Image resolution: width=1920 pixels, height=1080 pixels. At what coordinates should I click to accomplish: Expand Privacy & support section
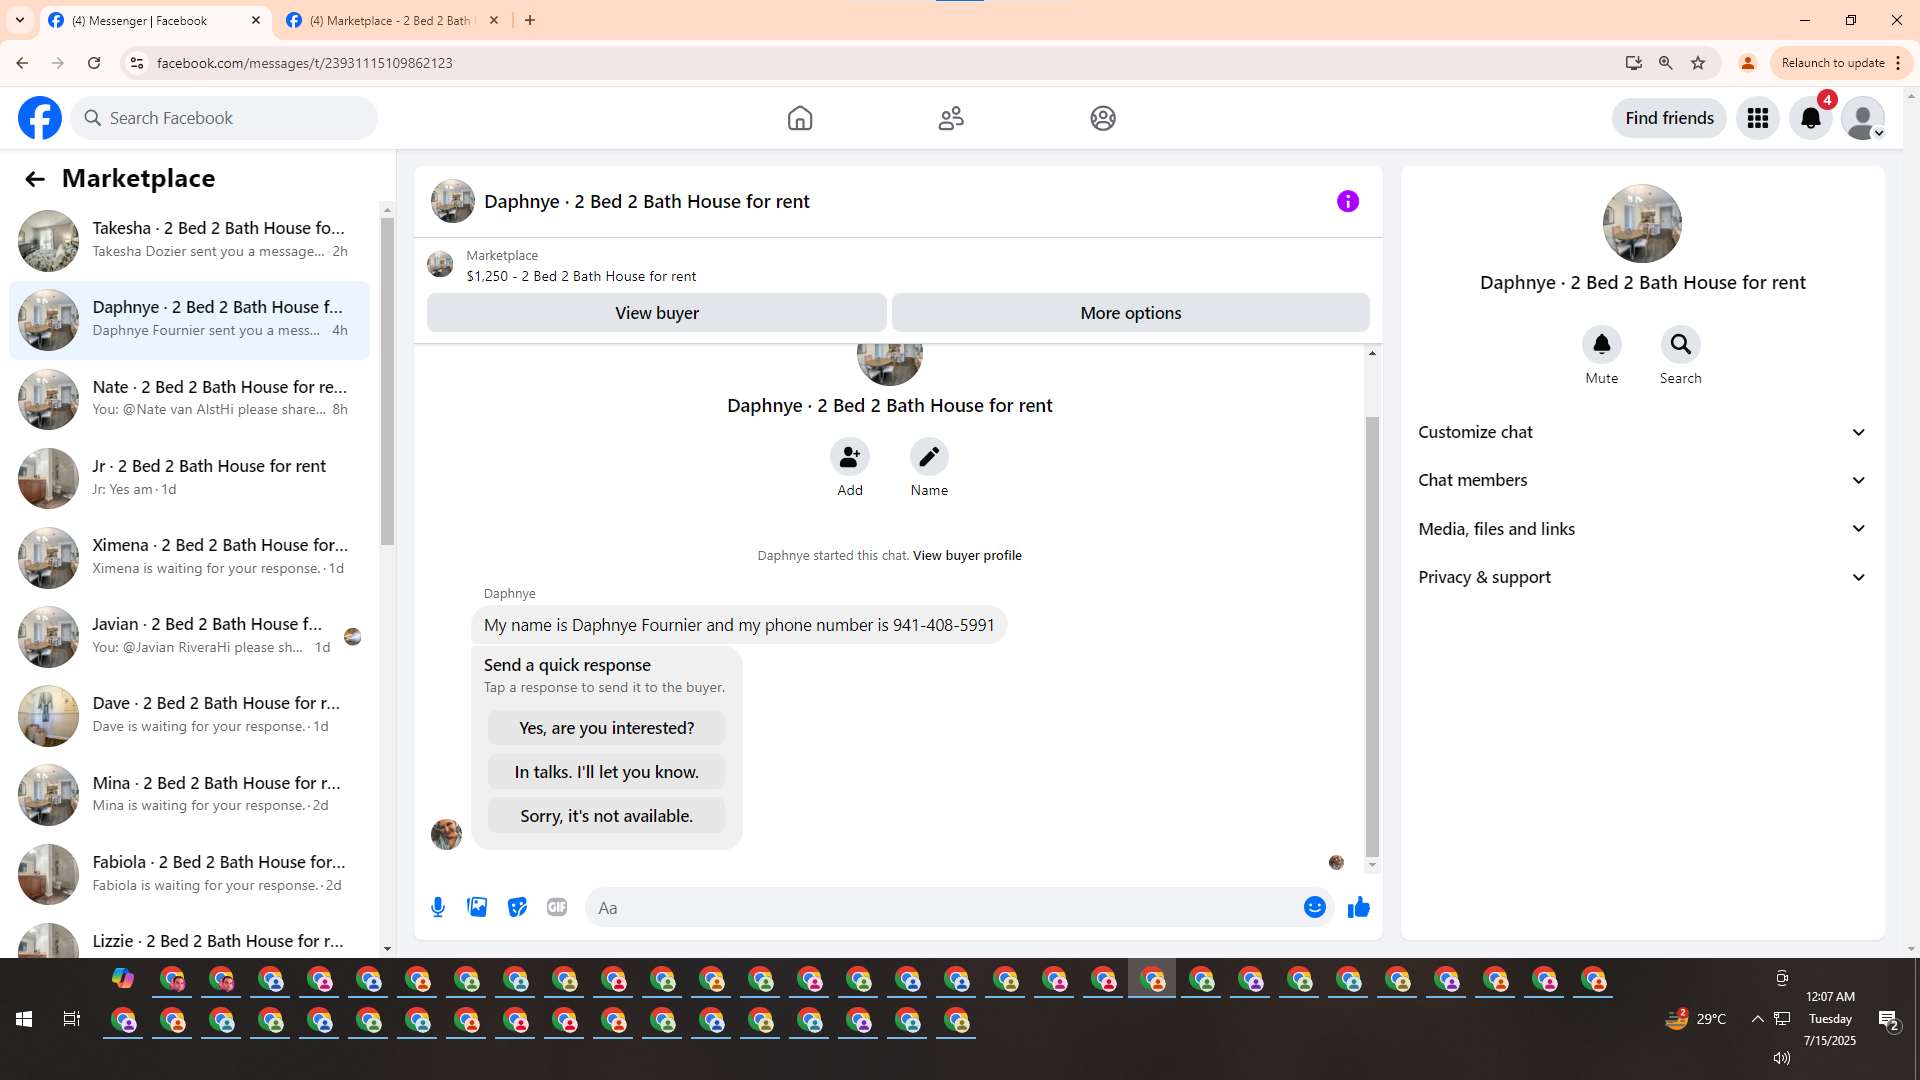pyautogui.click(x=1642, y=577)
